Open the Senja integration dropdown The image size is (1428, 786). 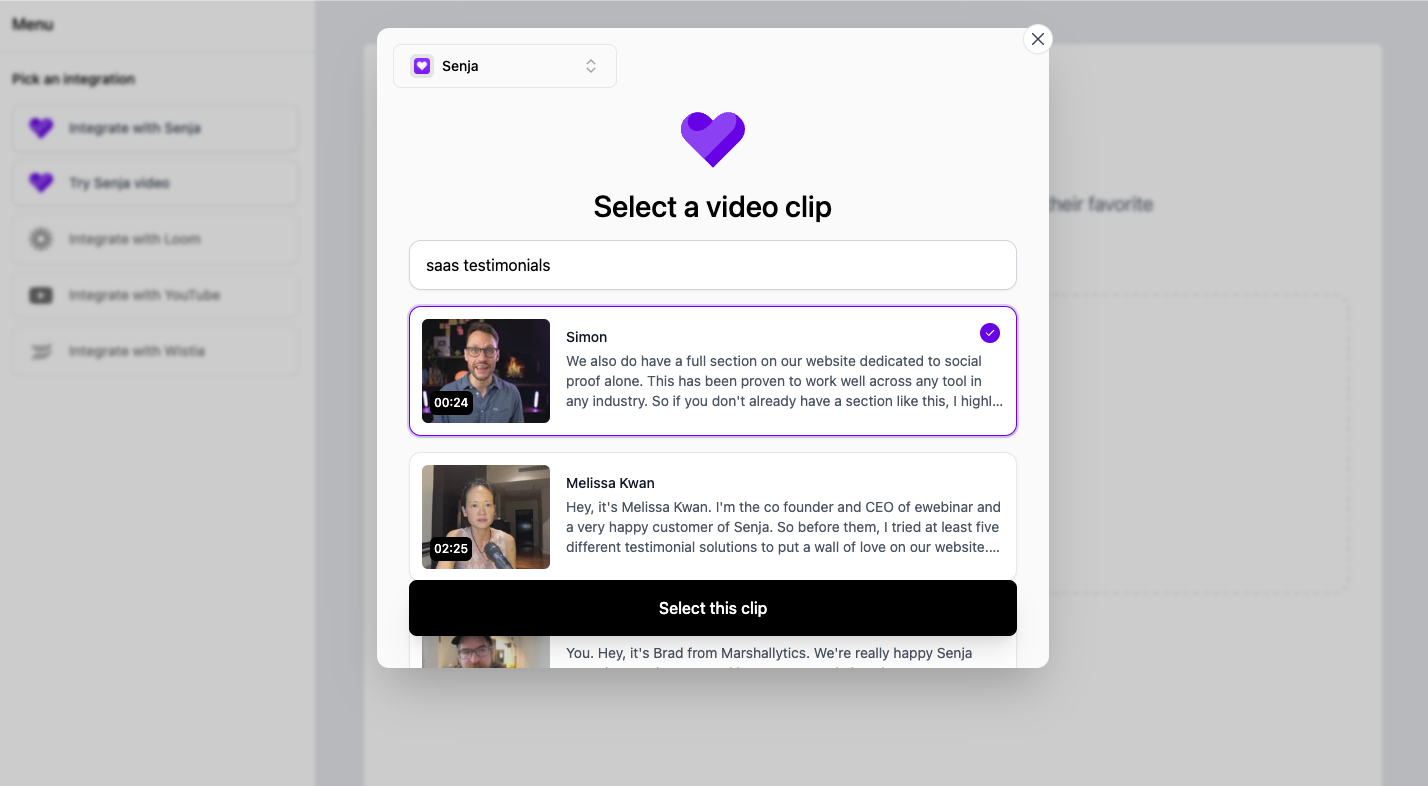click(x=505, y=66)
